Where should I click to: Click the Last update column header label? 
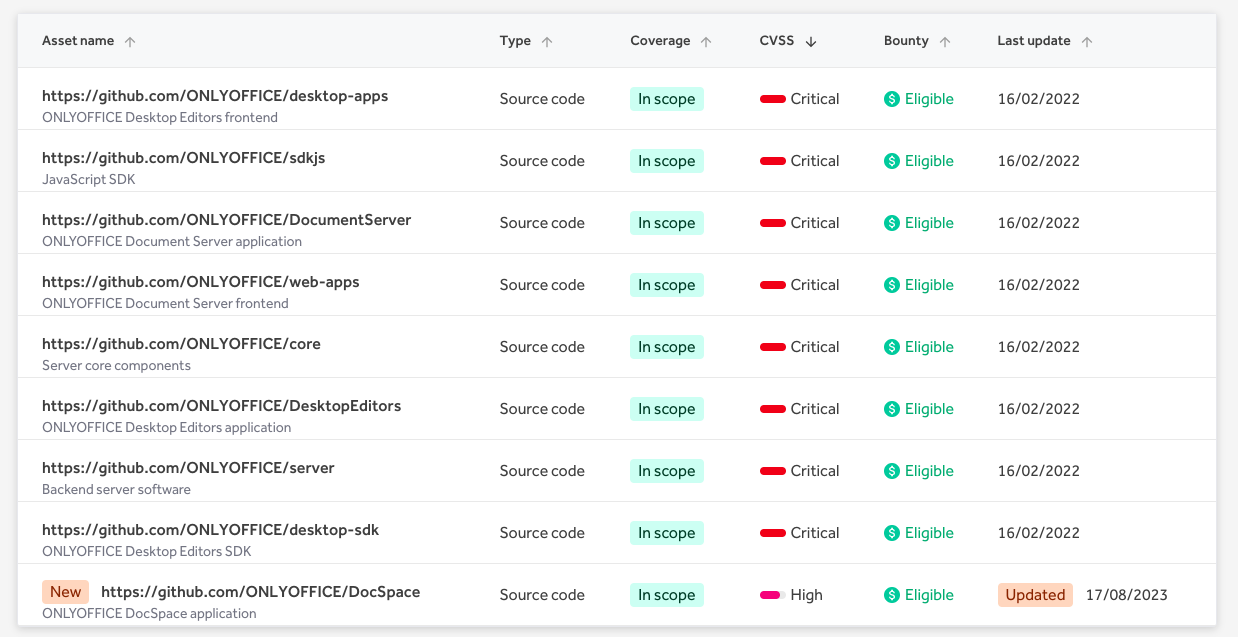(1034, 41)
